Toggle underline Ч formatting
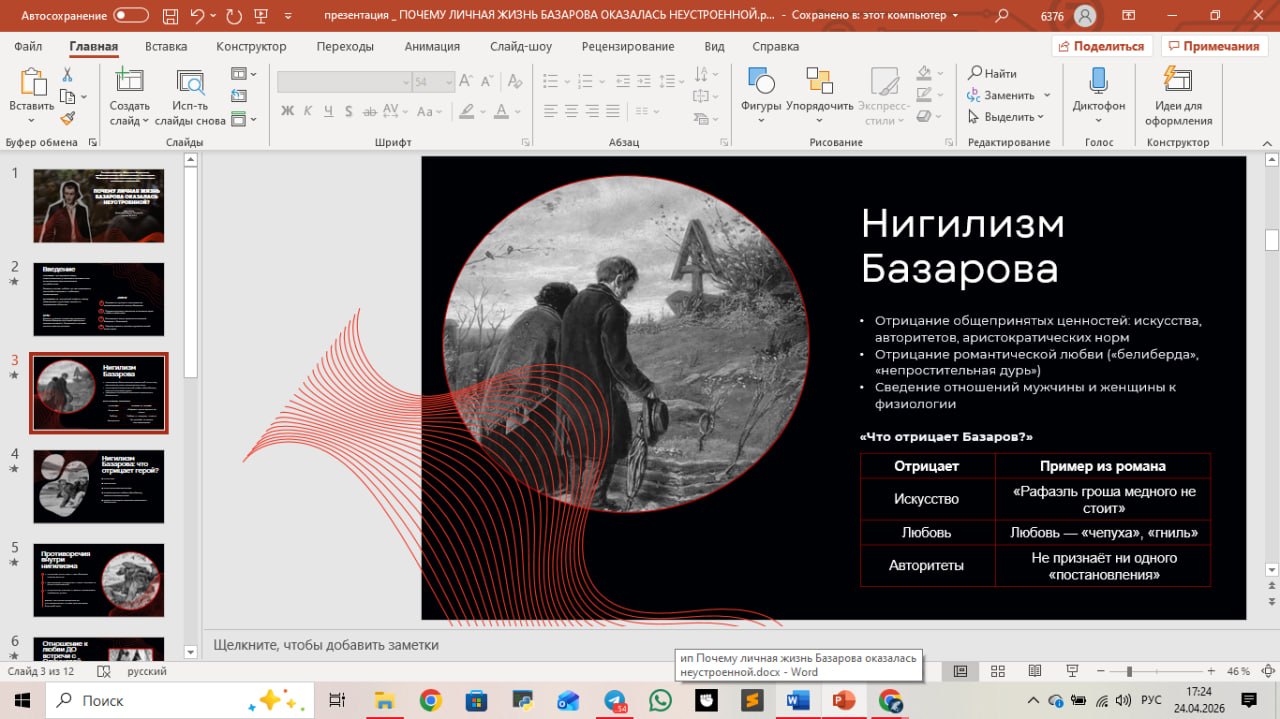Viewport: 1280px width, 719px height. [329, 111]
